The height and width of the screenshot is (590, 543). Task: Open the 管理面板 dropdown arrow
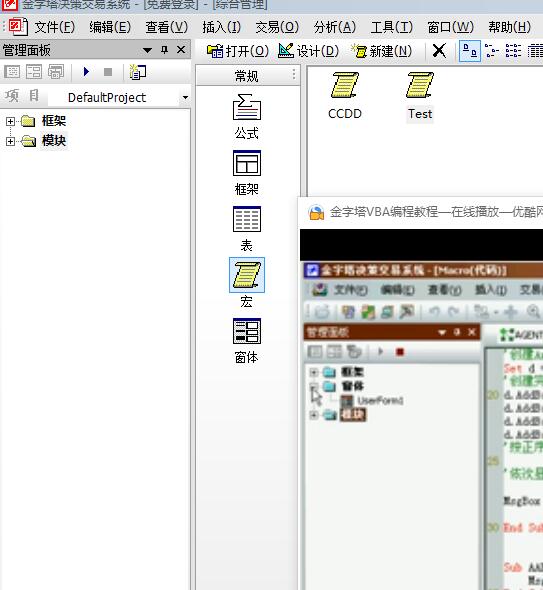coord(147,50)
